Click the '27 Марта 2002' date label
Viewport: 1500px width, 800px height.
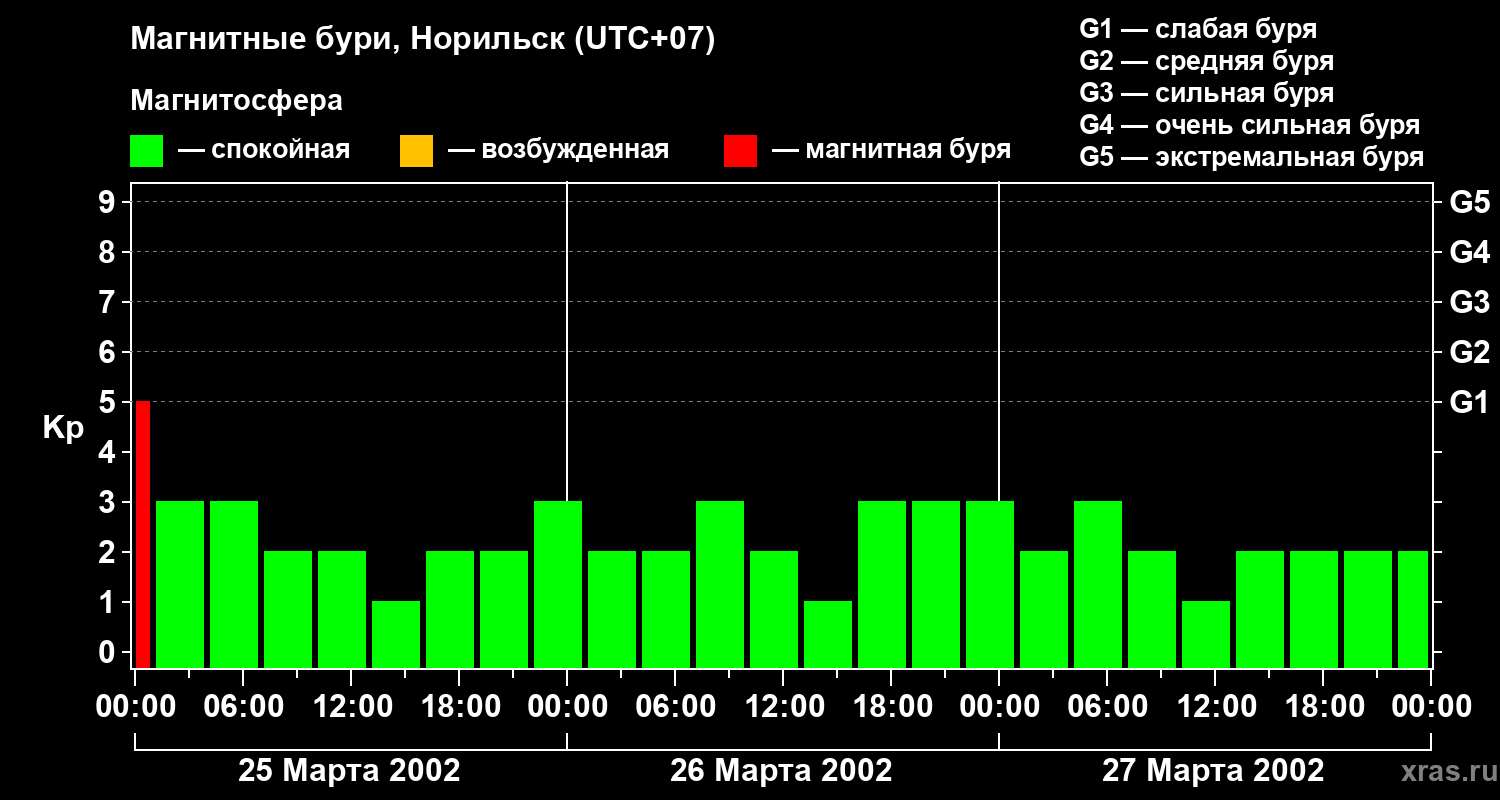(1213, 771)
